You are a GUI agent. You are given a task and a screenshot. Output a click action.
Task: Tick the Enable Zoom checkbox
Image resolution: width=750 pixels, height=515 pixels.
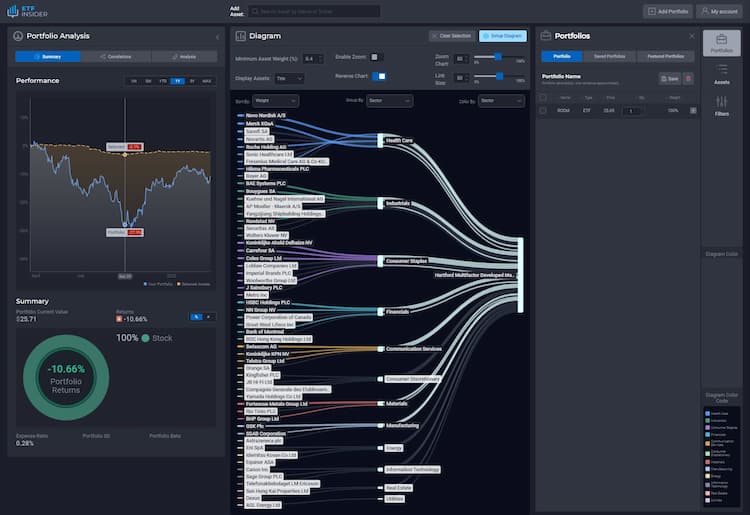pos(375,57)
